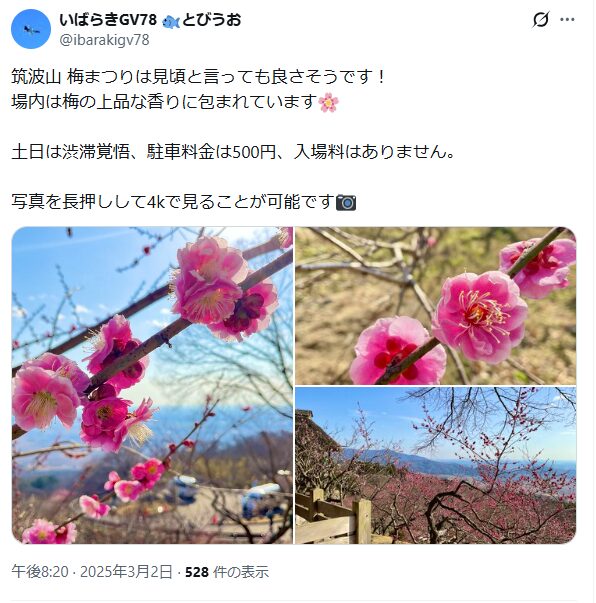Click the Grok slashed-circle icon

(540, 19)
